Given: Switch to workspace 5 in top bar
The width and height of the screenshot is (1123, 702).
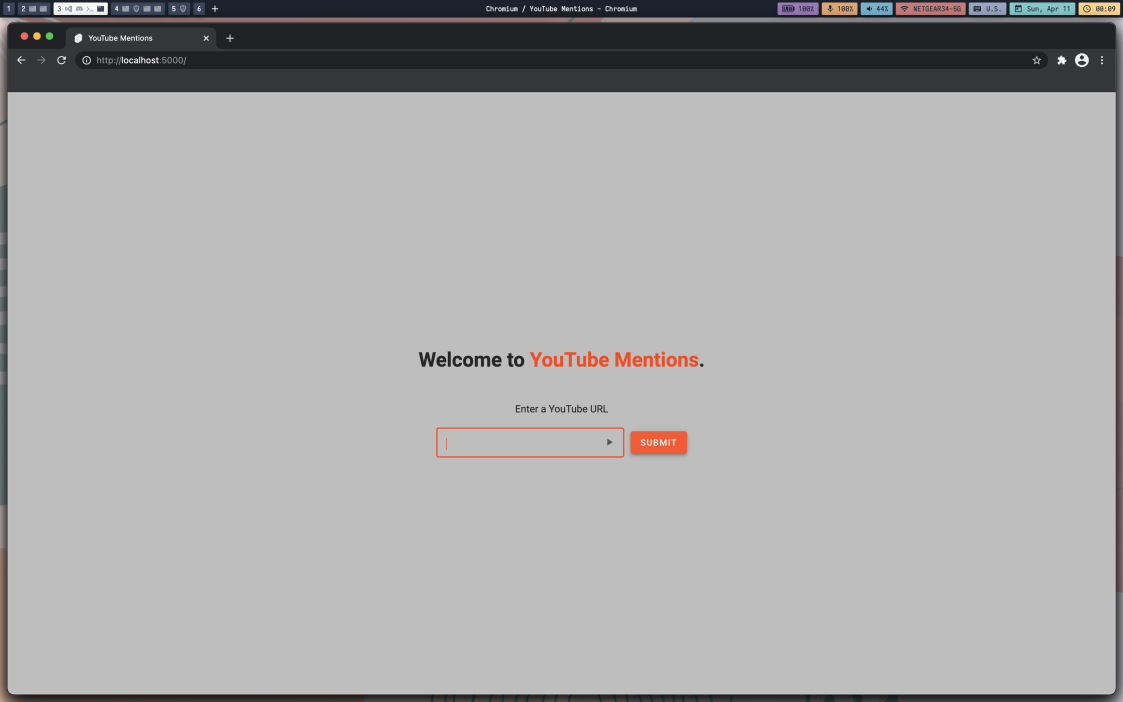Looking at the screenshot, I should click(x=179, y=9).
